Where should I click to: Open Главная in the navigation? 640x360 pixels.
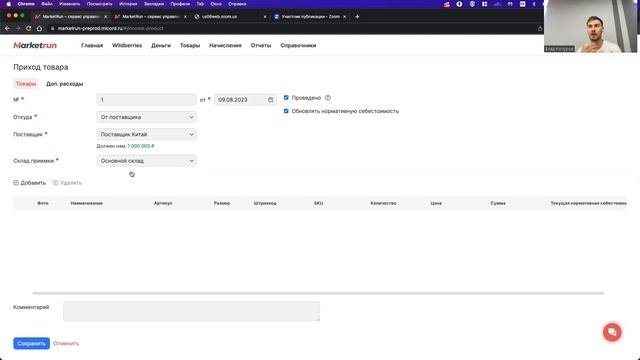[x=92, y=45]
